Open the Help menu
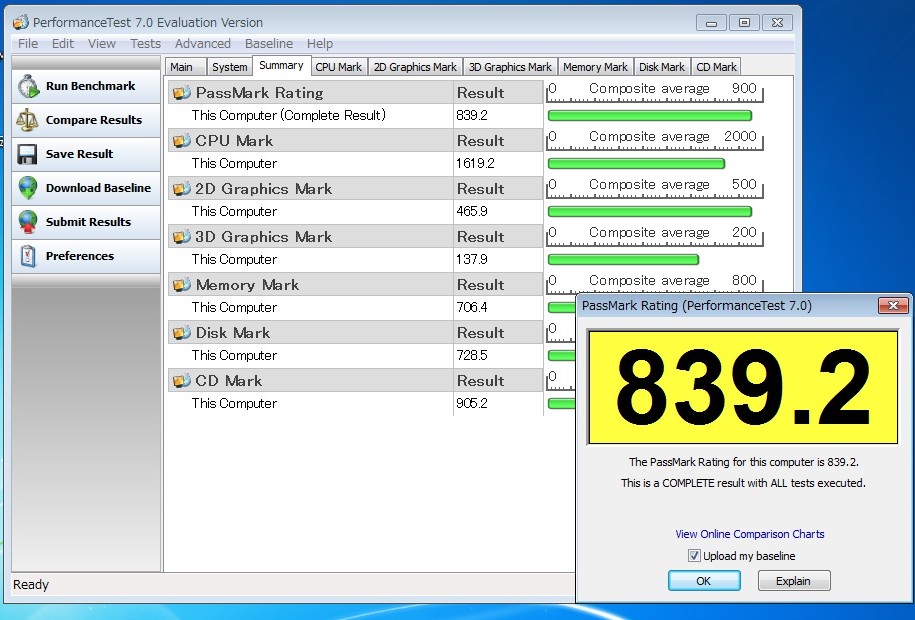Viewport: 915px width, 620px height. [x=320, y=44]
